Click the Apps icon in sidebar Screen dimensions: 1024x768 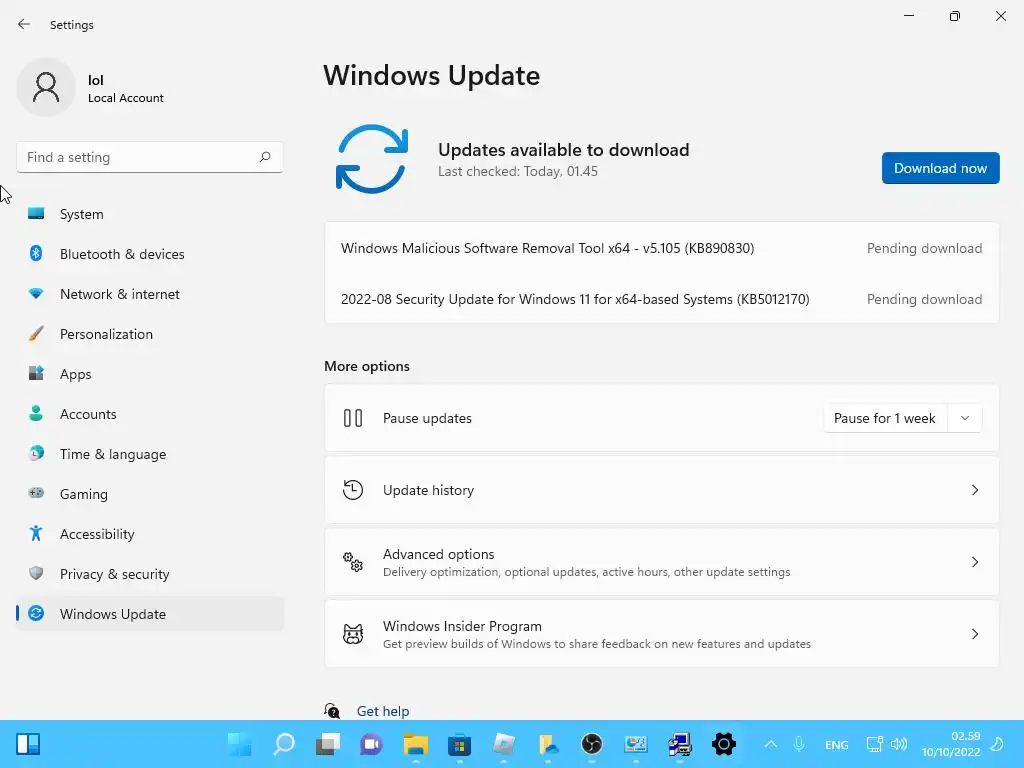36,374
